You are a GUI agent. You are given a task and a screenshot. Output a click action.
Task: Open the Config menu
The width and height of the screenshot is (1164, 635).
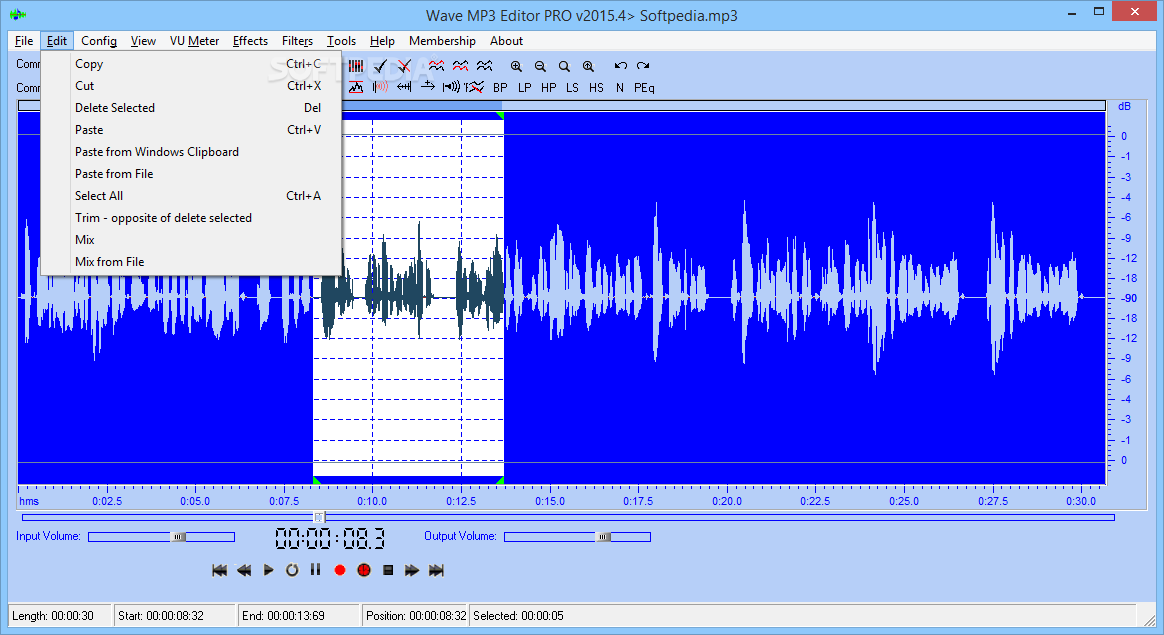(99, 41)
